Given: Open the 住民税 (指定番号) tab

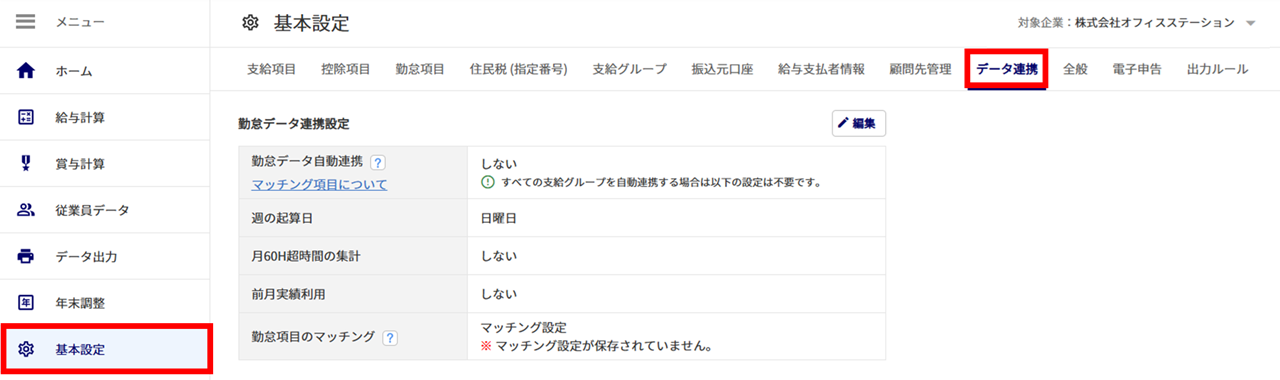Looking at the screenshot, I should pos(518,69).
